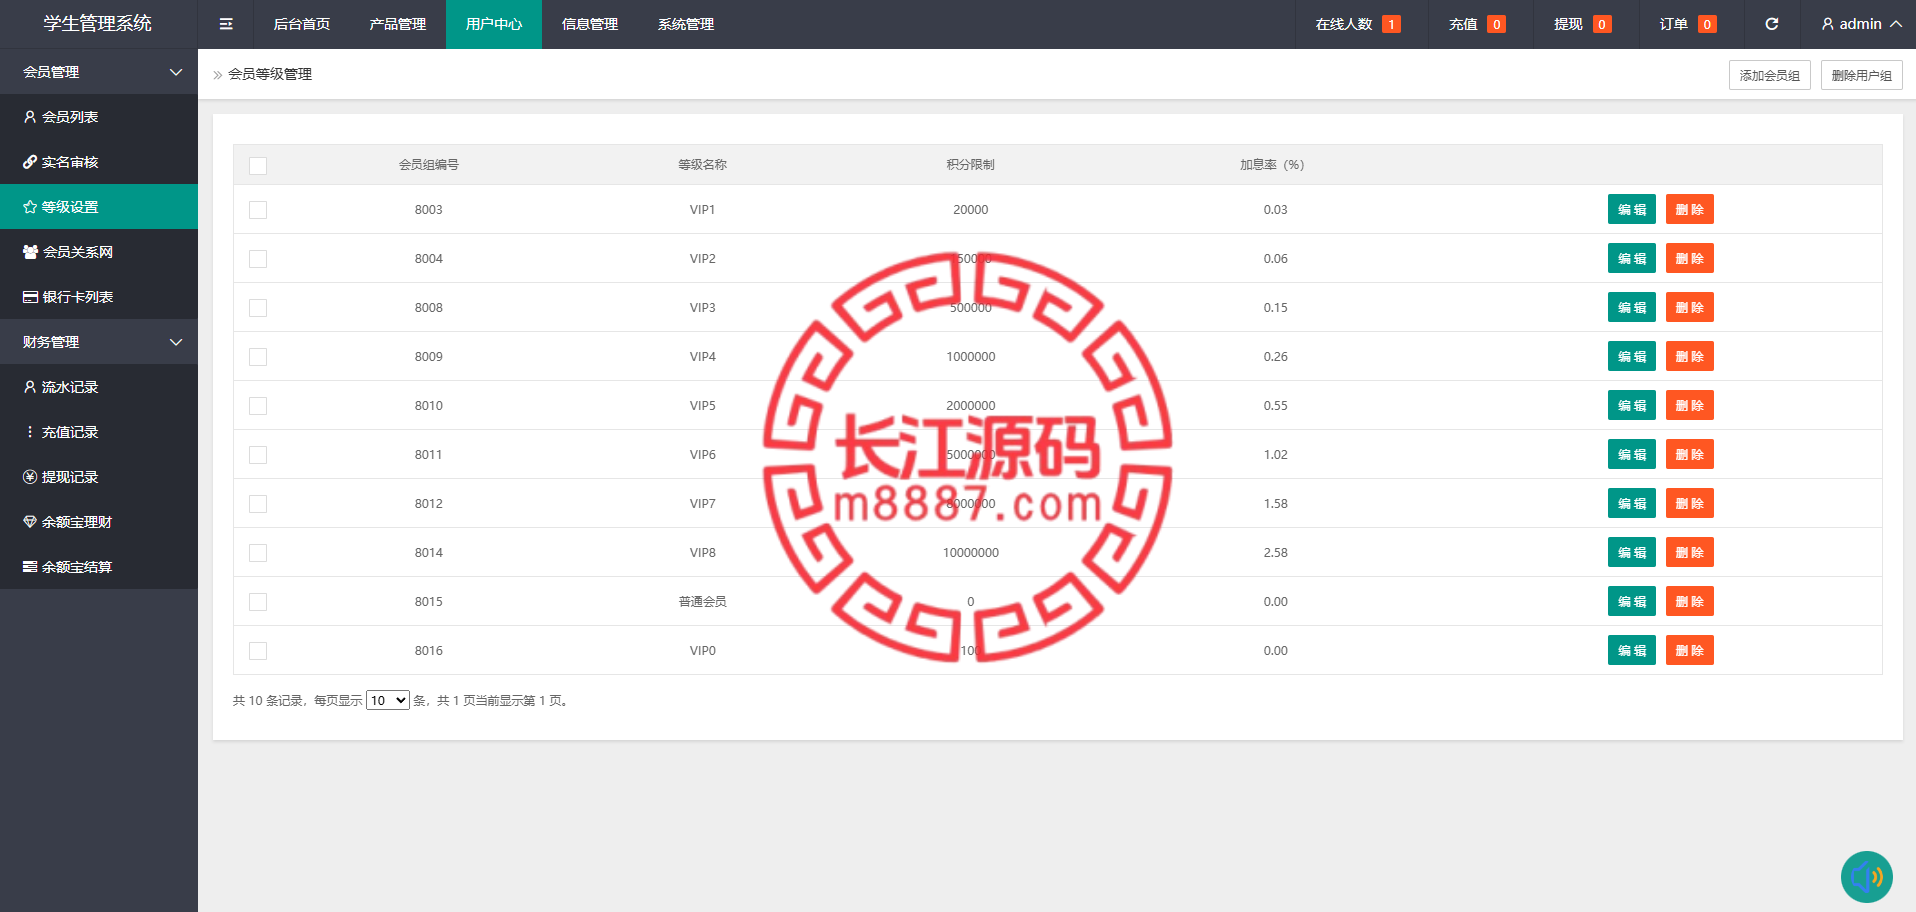Edit the VIP7 level row
This screenshot has width=1916, height=912.
click(1632, 503)
